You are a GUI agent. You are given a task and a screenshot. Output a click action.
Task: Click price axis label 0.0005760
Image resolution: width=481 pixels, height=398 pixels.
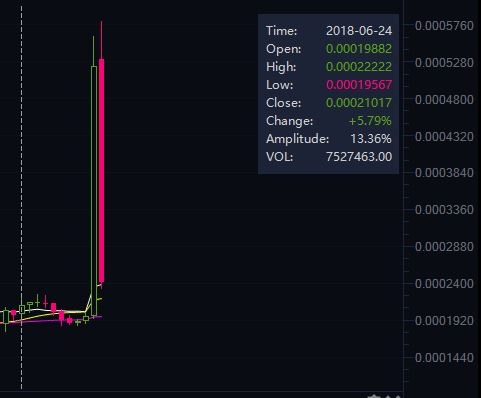[x=444, y=26]
